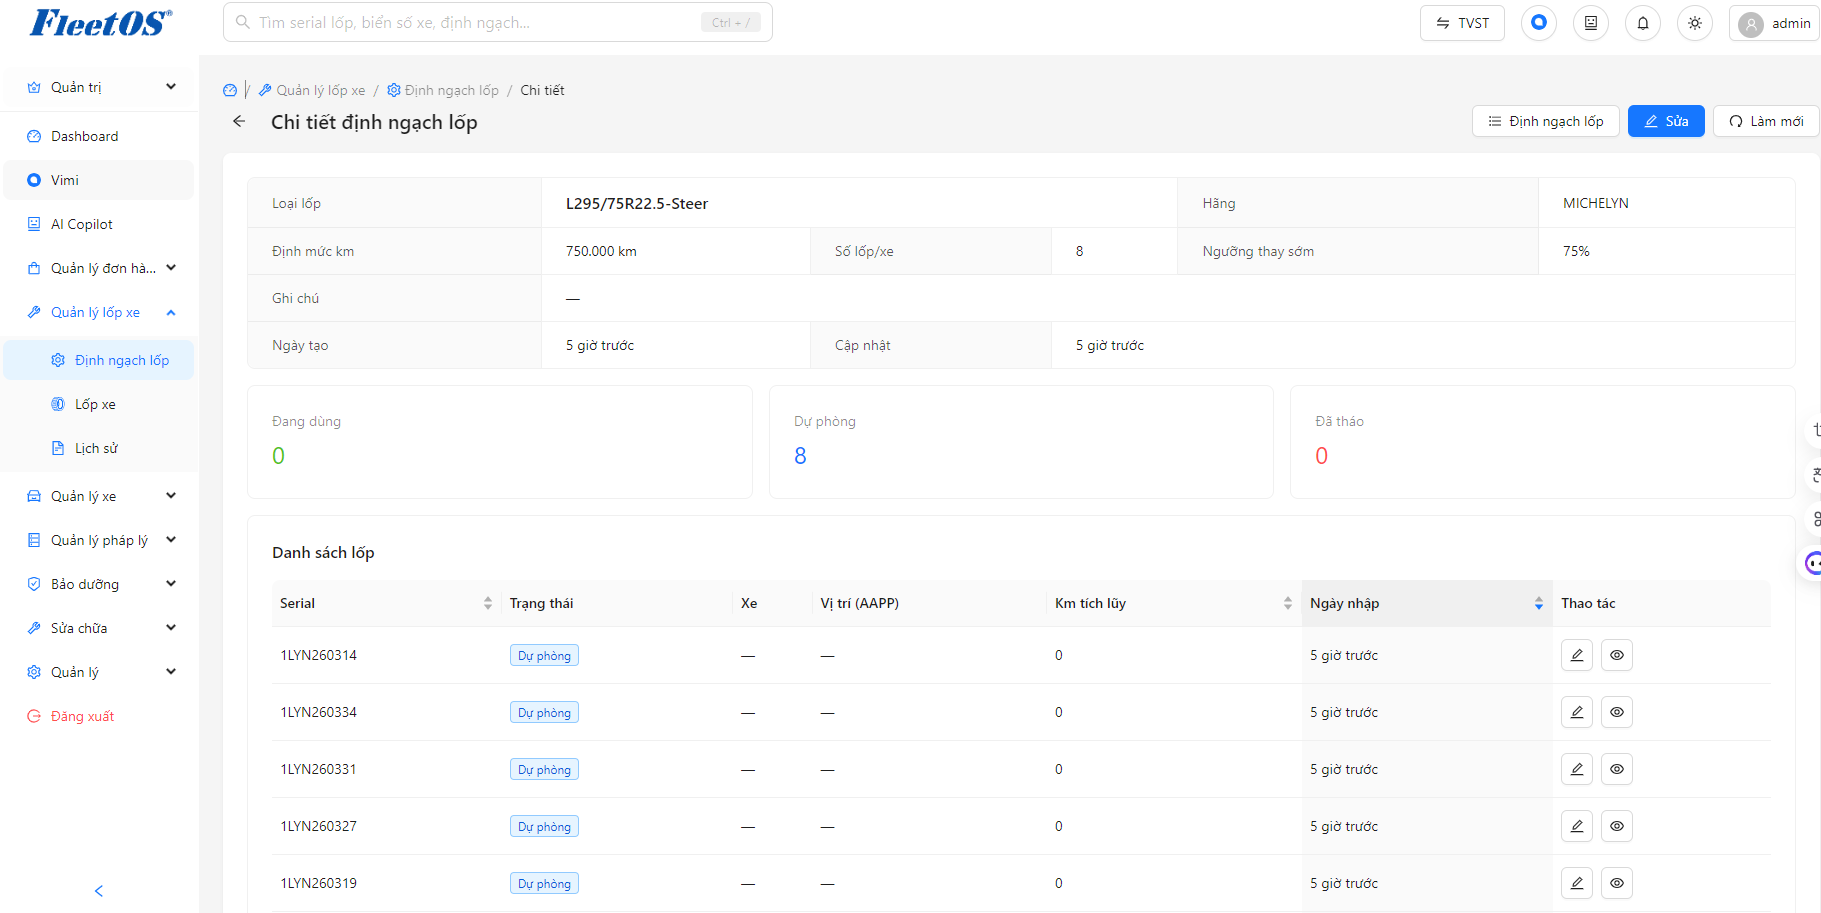Click the home dashboard breadcrumb icon

230,90
